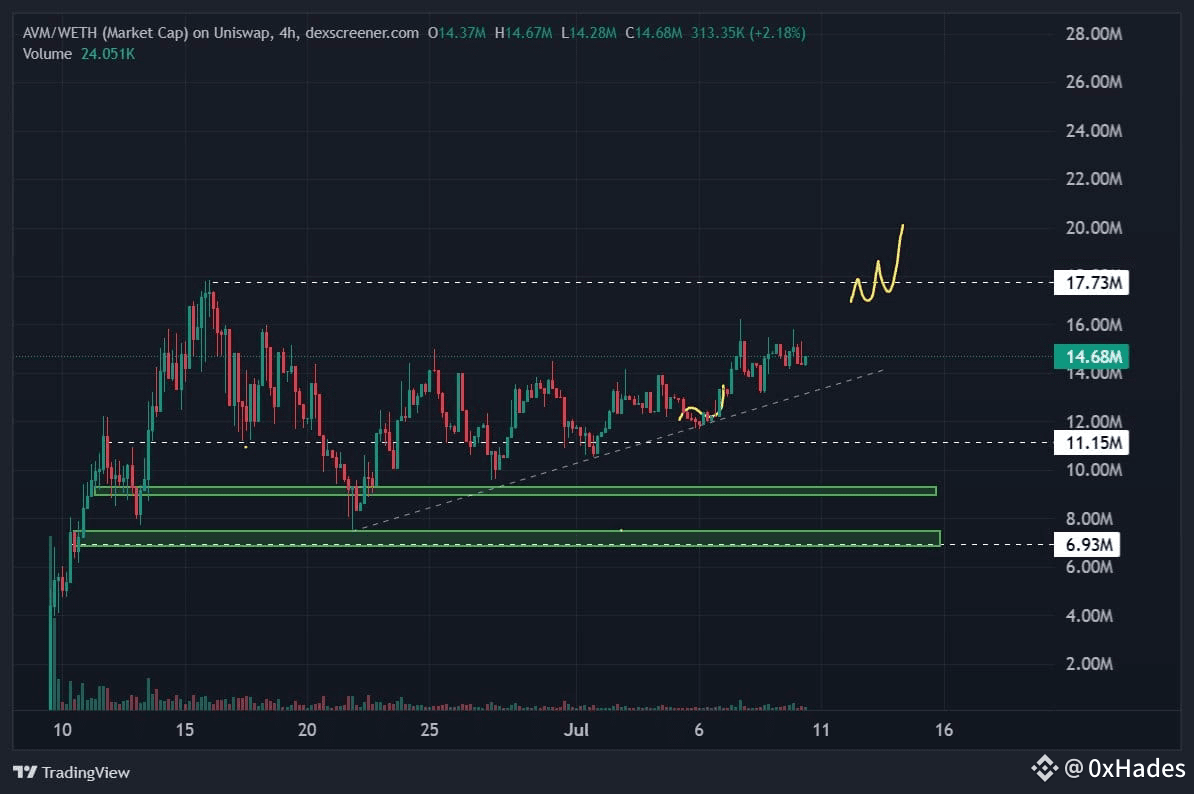Click the Jul date label on time axis

(x=576, y=730)
